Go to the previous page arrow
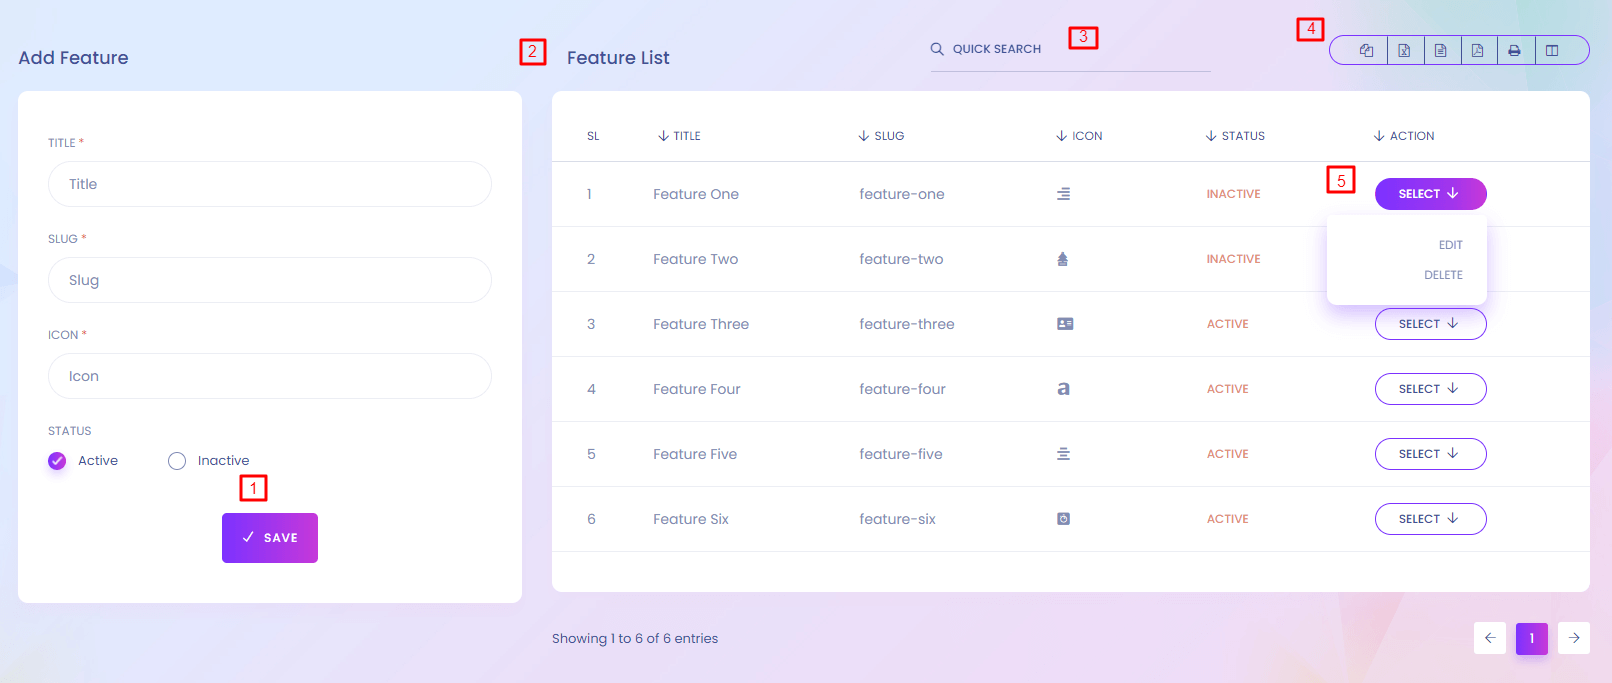The width and height of the screenshot is (1612, 683). click(1489, 638)
